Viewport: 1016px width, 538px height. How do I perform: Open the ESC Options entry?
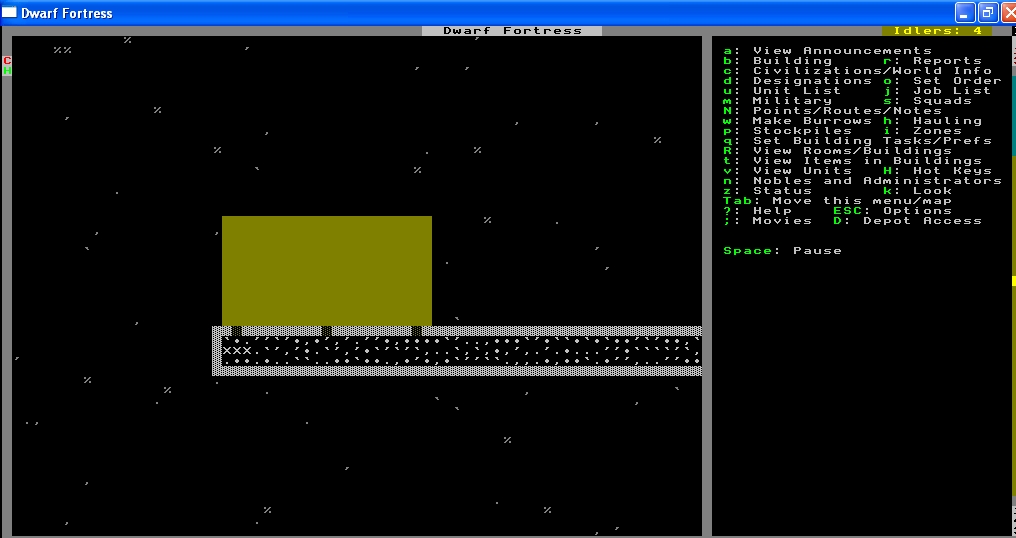(x=892, y=211)
